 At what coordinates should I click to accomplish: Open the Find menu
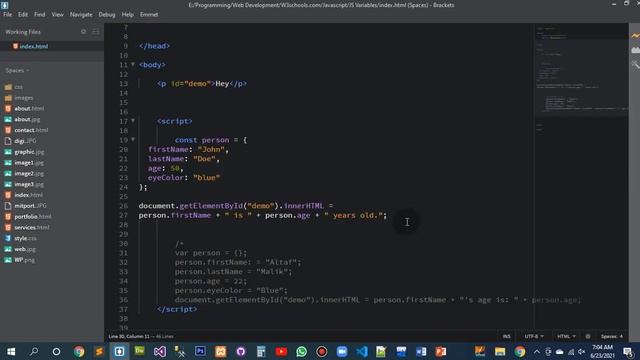[x=40, y=14]
